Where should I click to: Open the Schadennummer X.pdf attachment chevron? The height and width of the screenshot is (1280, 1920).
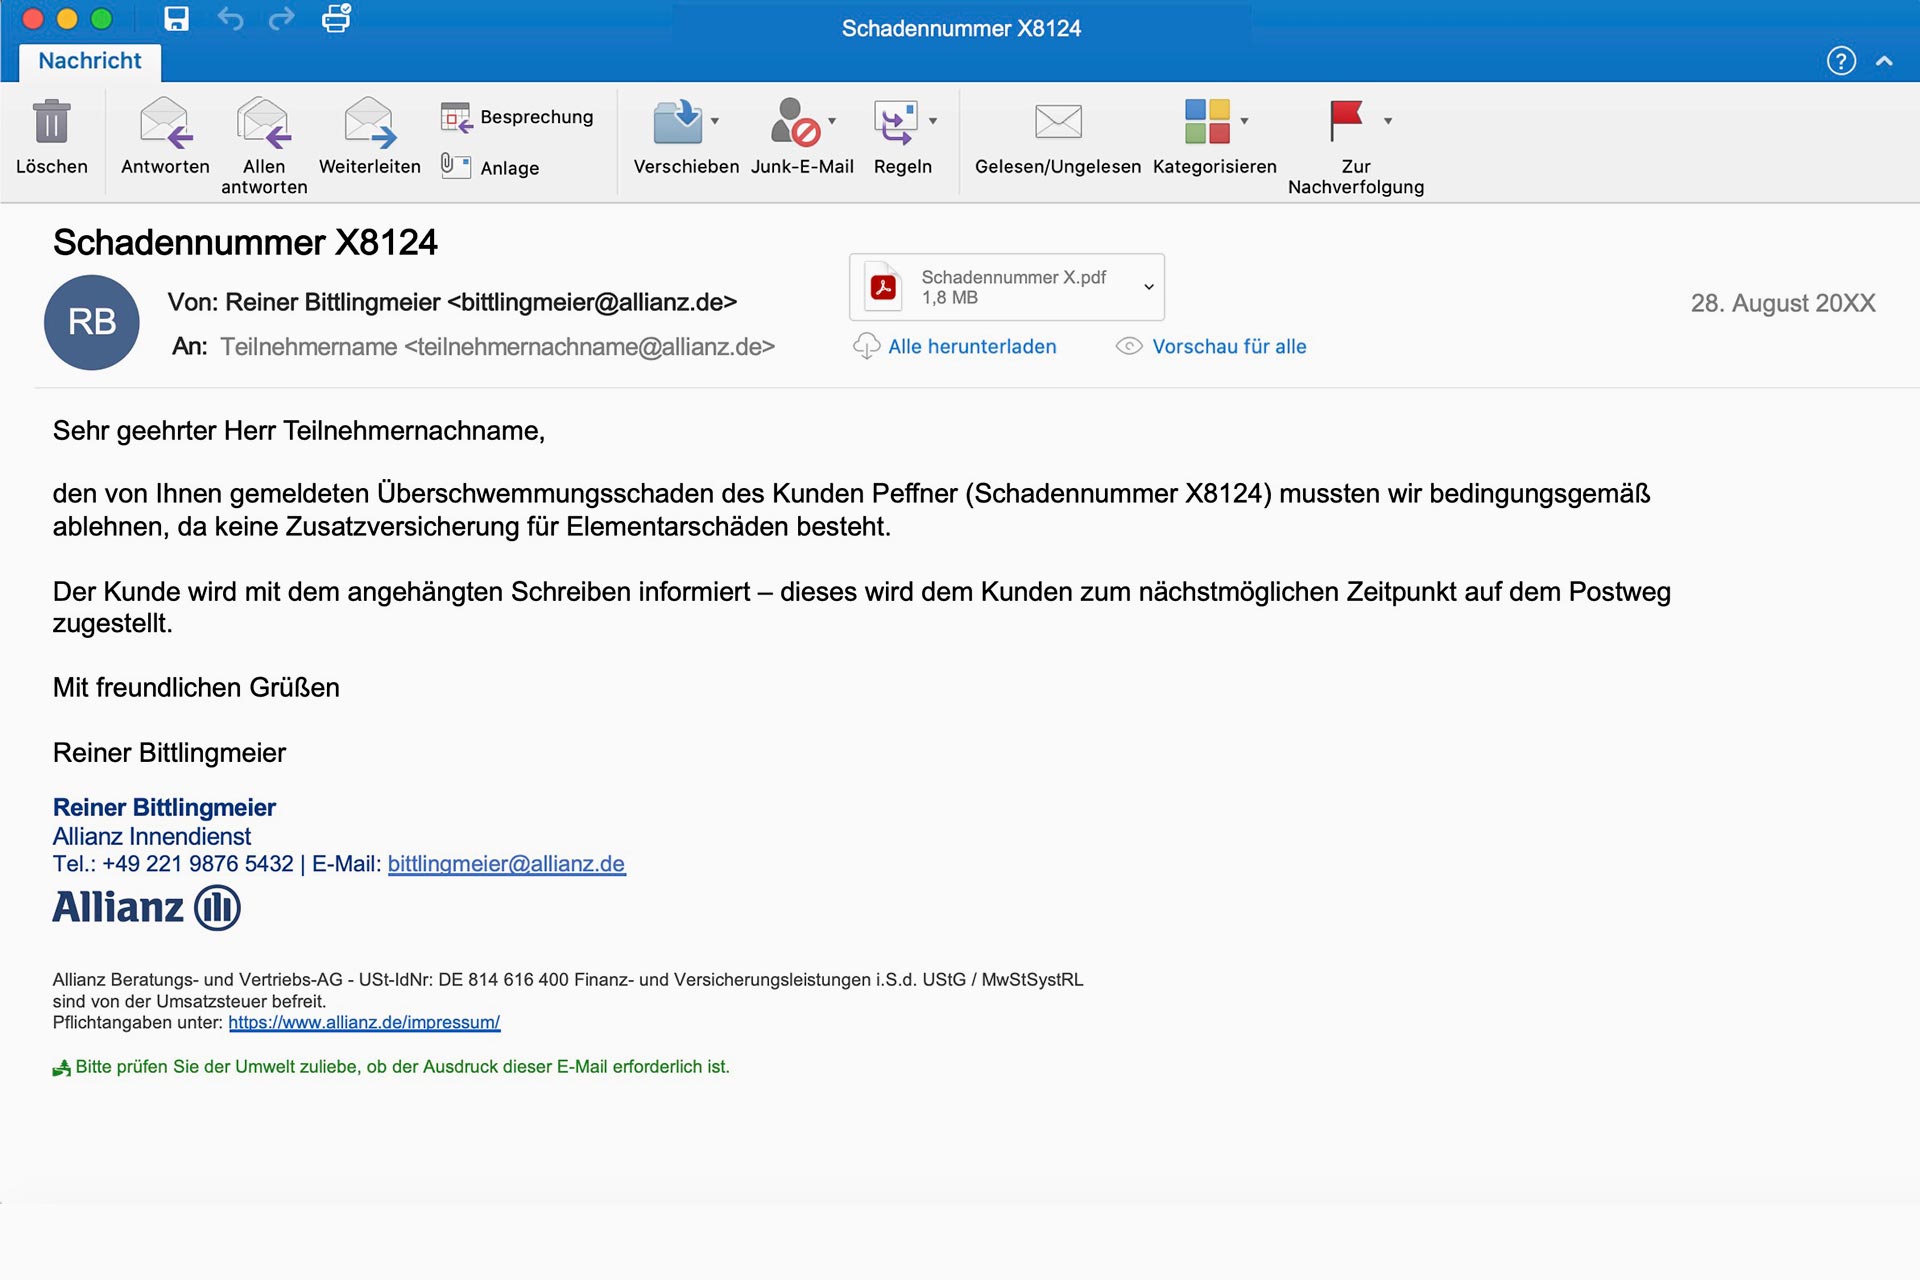pyautogui.click(x=1149, y=287)
